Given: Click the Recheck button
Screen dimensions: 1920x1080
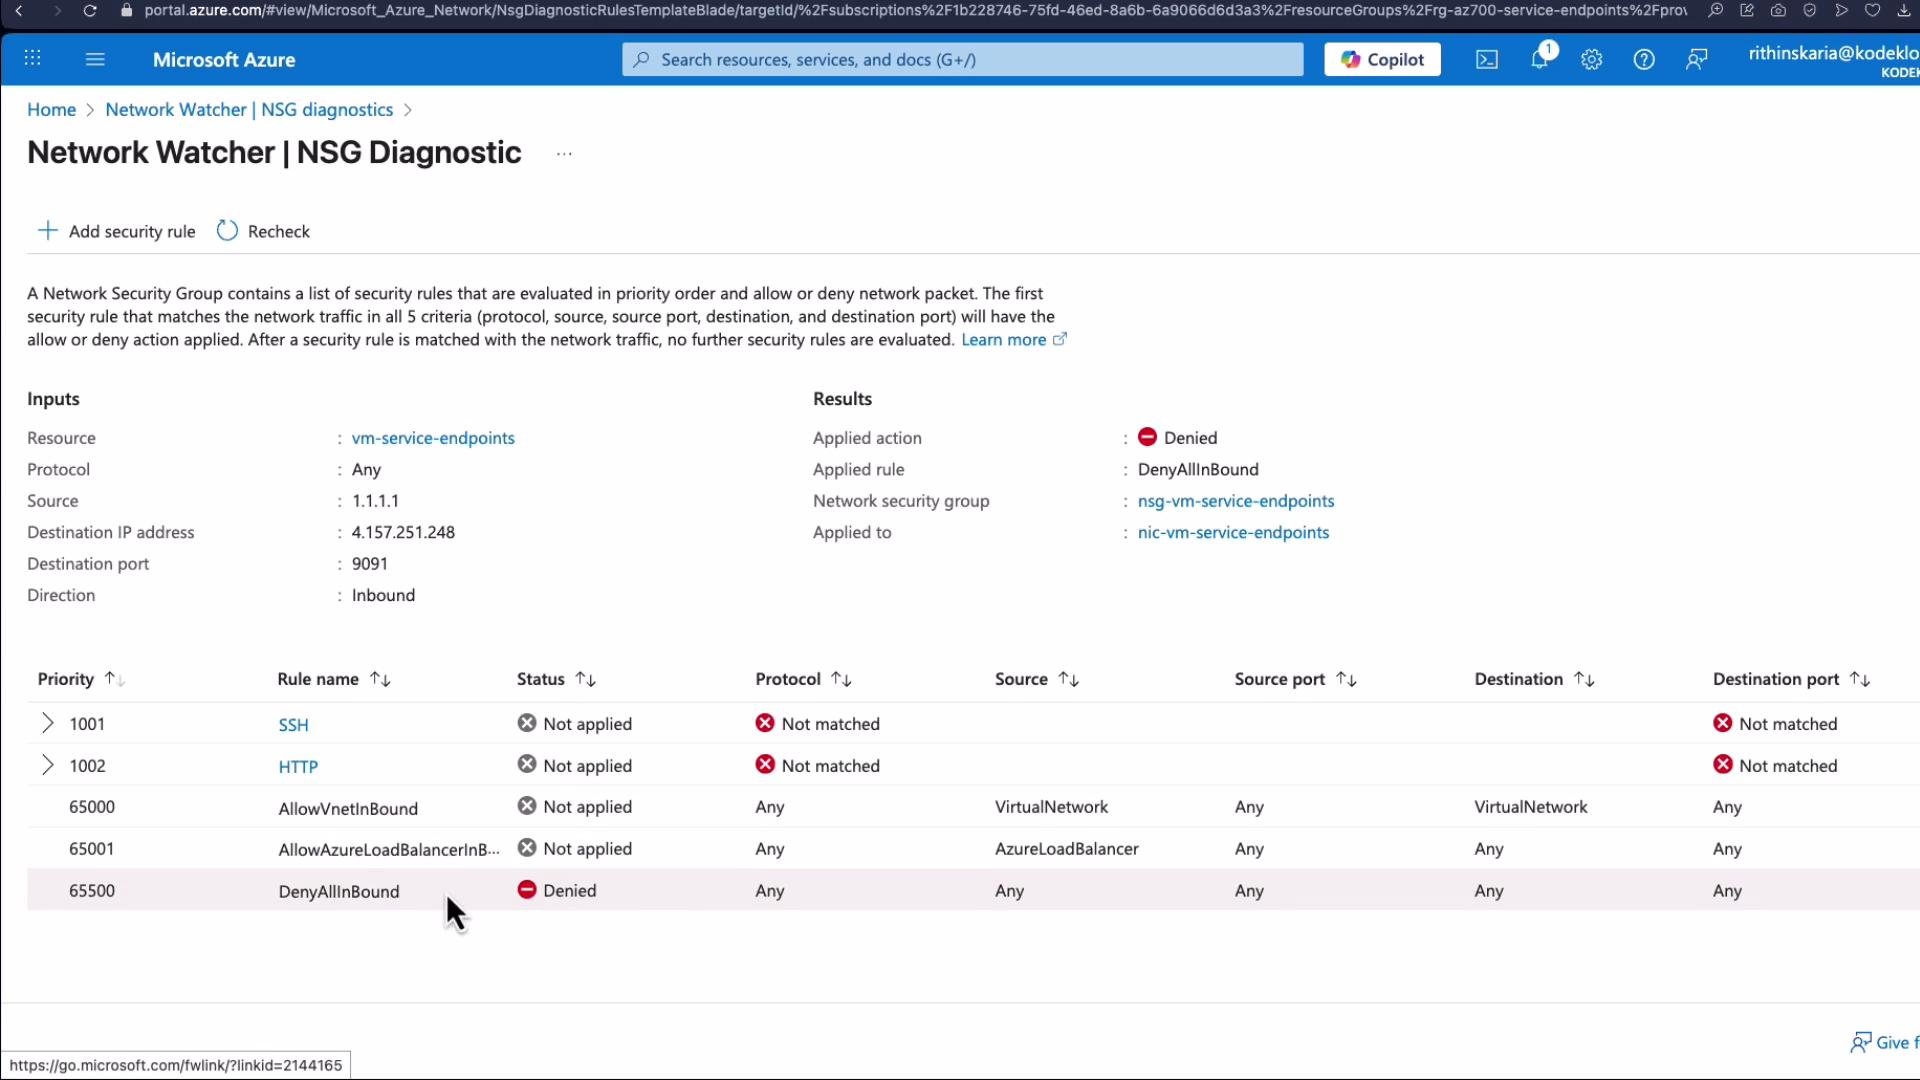Looking at the screenshot, I should click(x=263, y=231).
